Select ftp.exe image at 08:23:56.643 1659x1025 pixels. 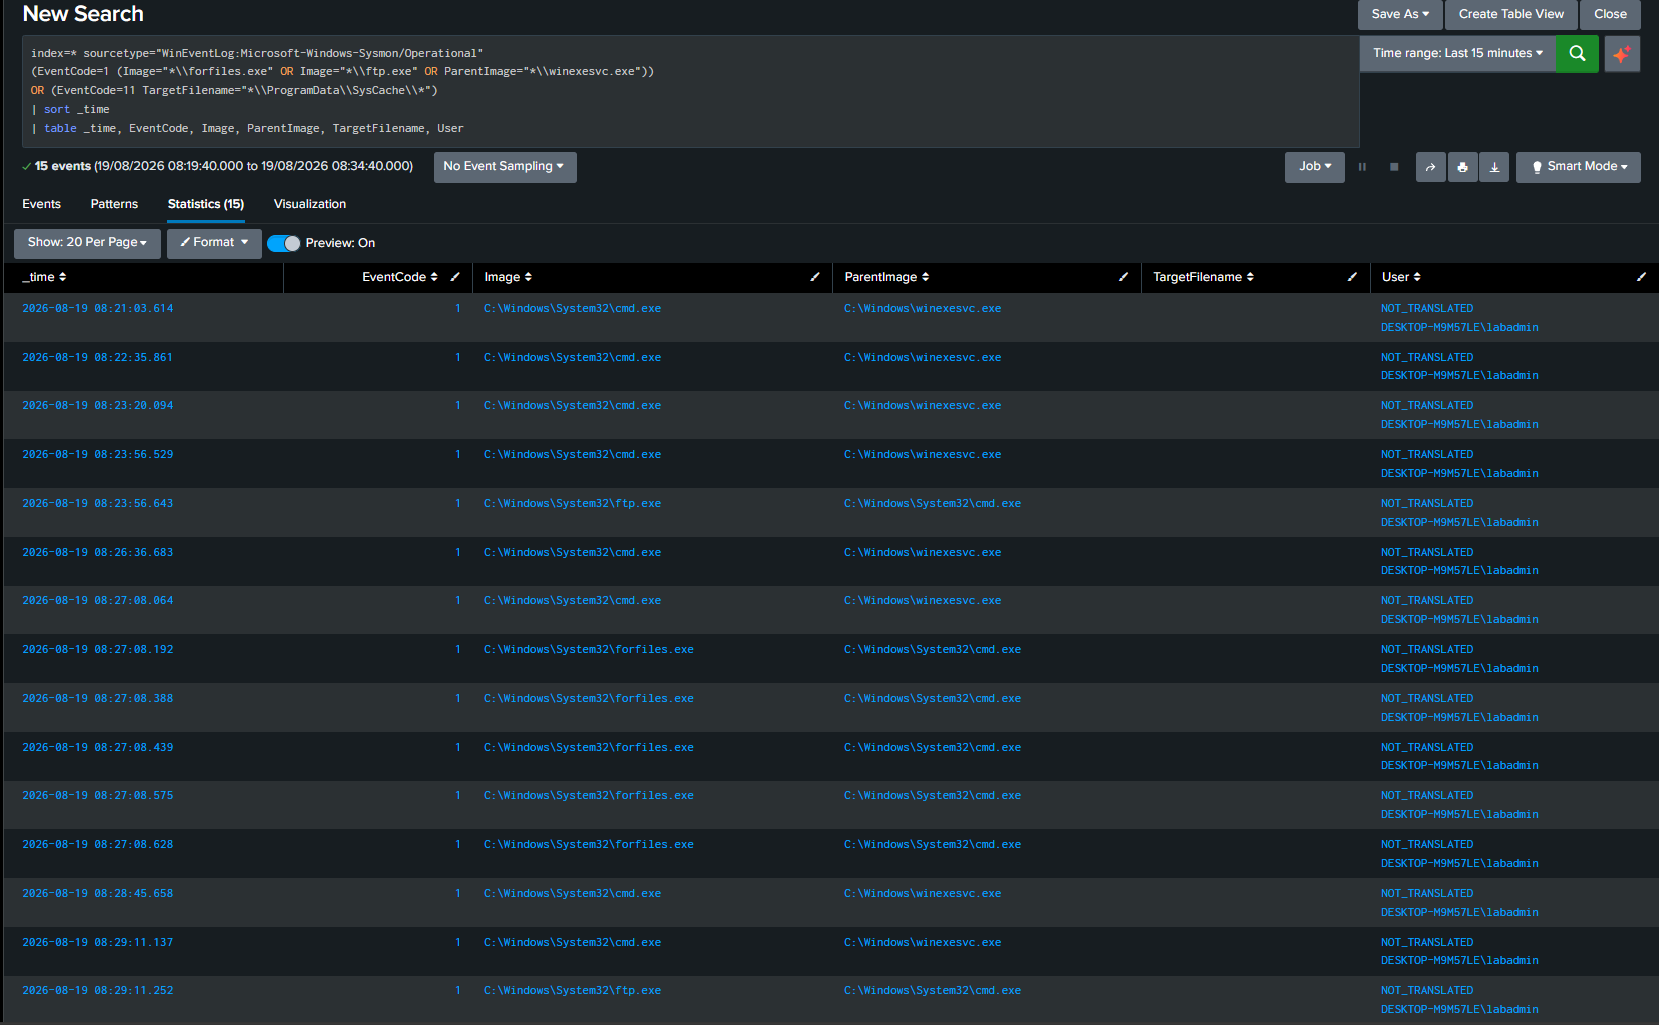572,504
